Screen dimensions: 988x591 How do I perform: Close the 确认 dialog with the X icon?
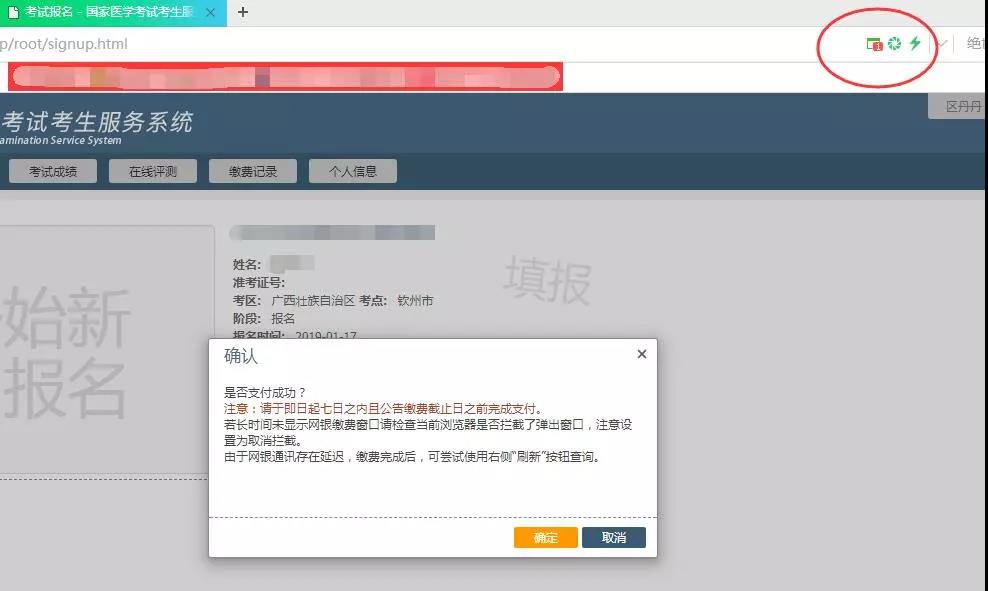pyautogui.click(x=641, y=354)
